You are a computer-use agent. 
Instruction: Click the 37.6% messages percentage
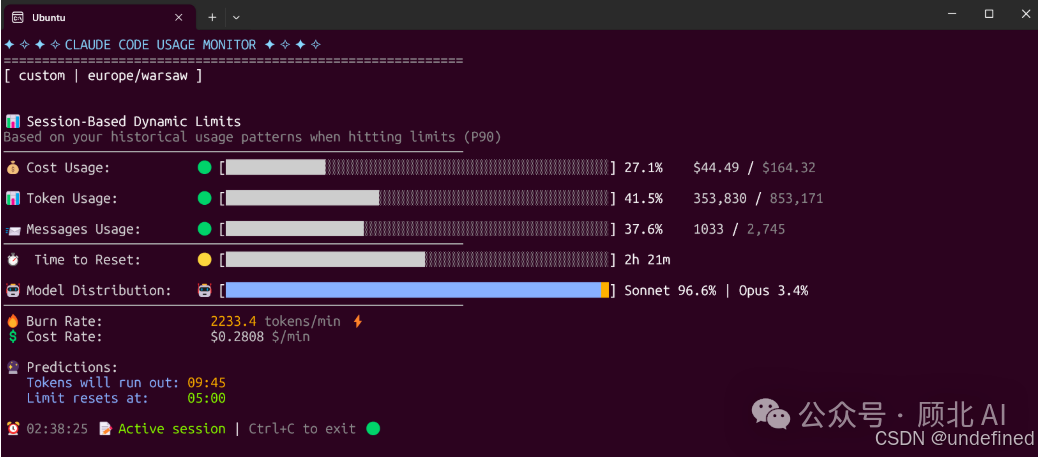click(643, 229)
